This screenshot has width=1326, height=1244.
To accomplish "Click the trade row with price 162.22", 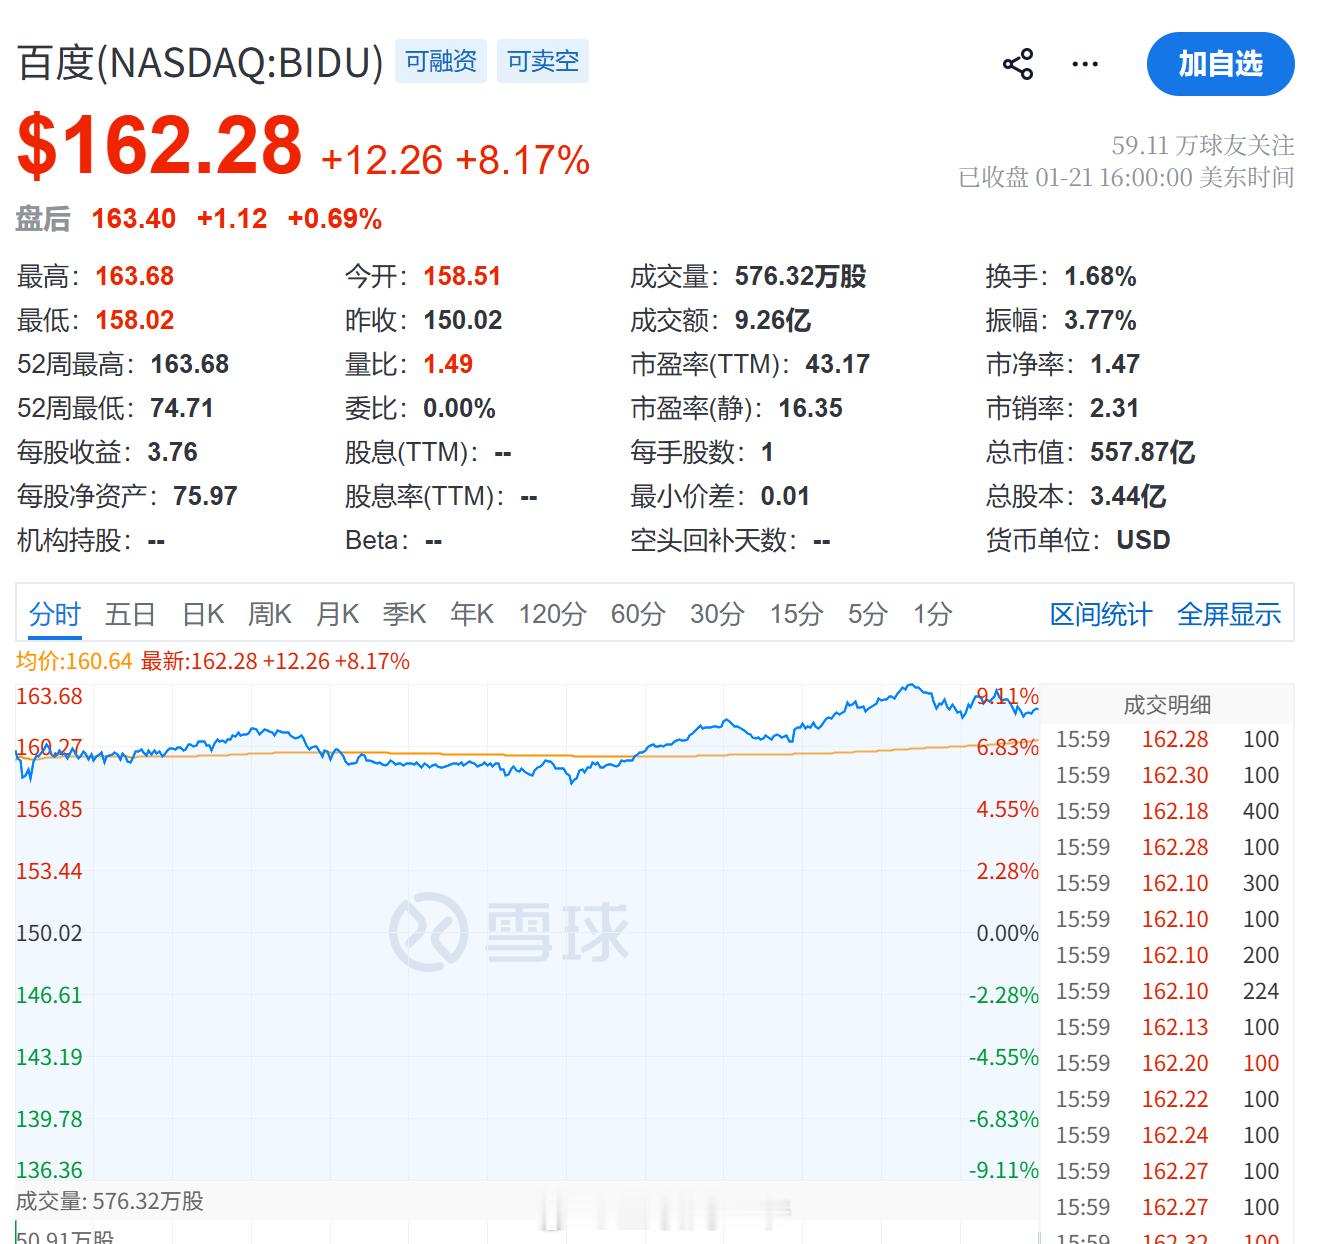I will (1167, 1100).
